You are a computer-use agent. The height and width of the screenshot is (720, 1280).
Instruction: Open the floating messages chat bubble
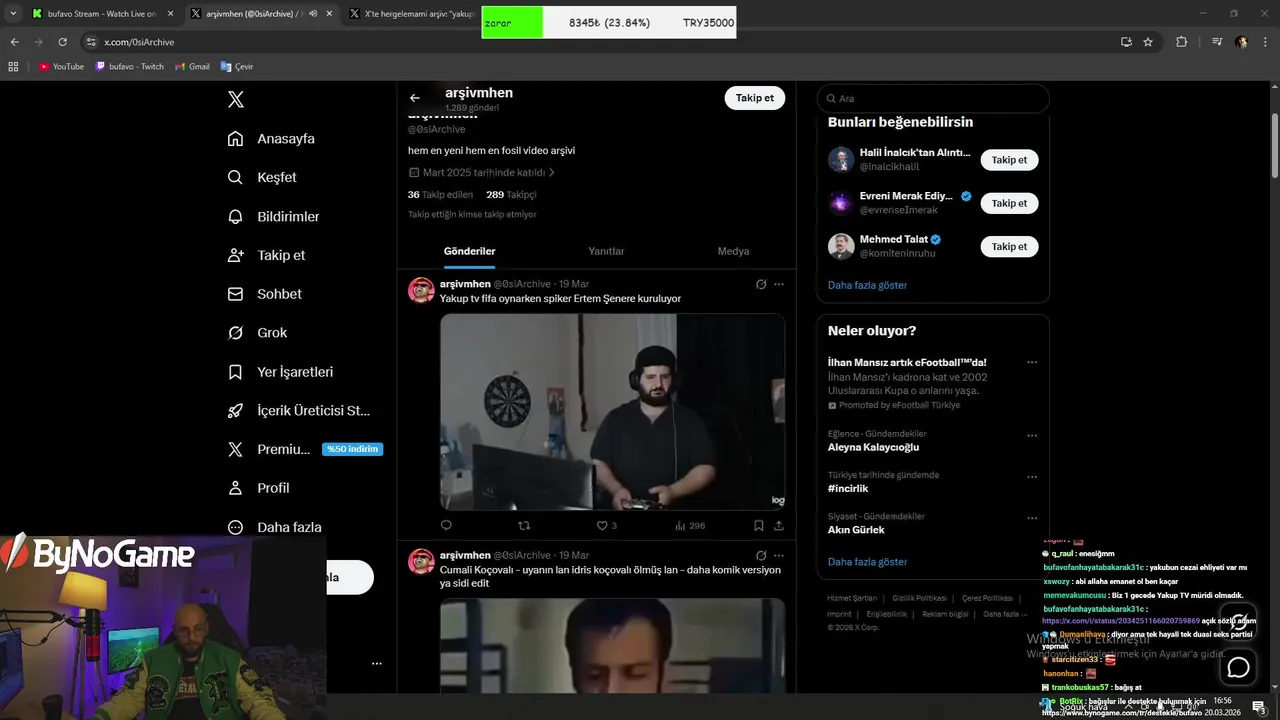click(1238, 667)
